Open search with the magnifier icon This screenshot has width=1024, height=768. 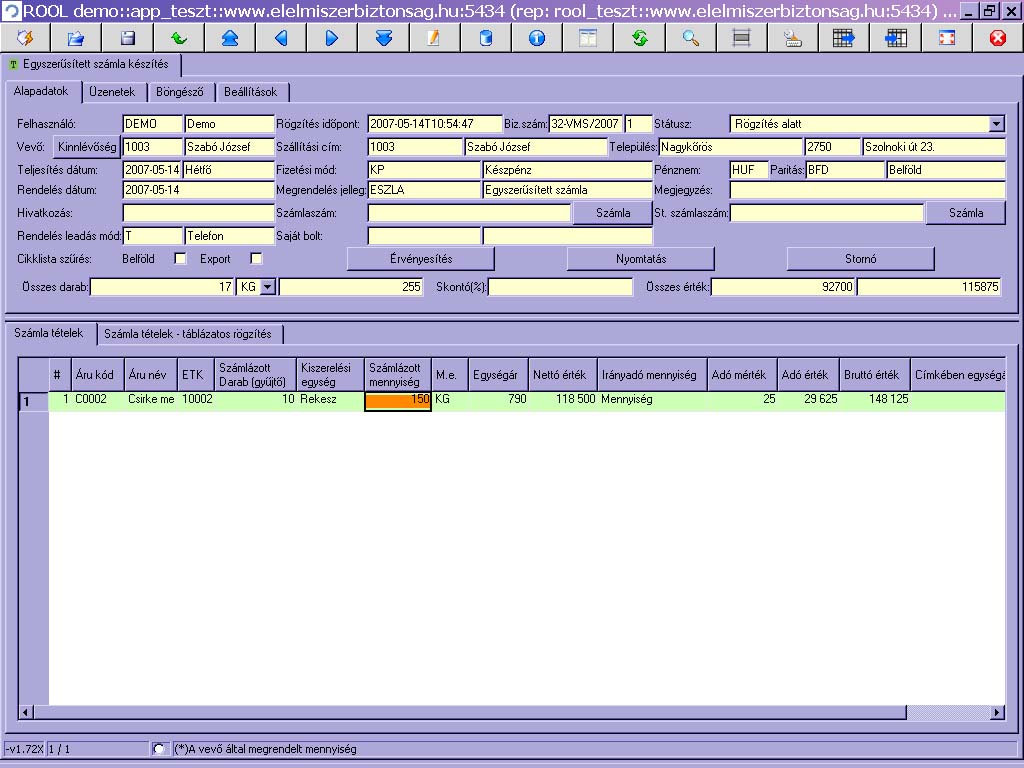tap(690, 38)
